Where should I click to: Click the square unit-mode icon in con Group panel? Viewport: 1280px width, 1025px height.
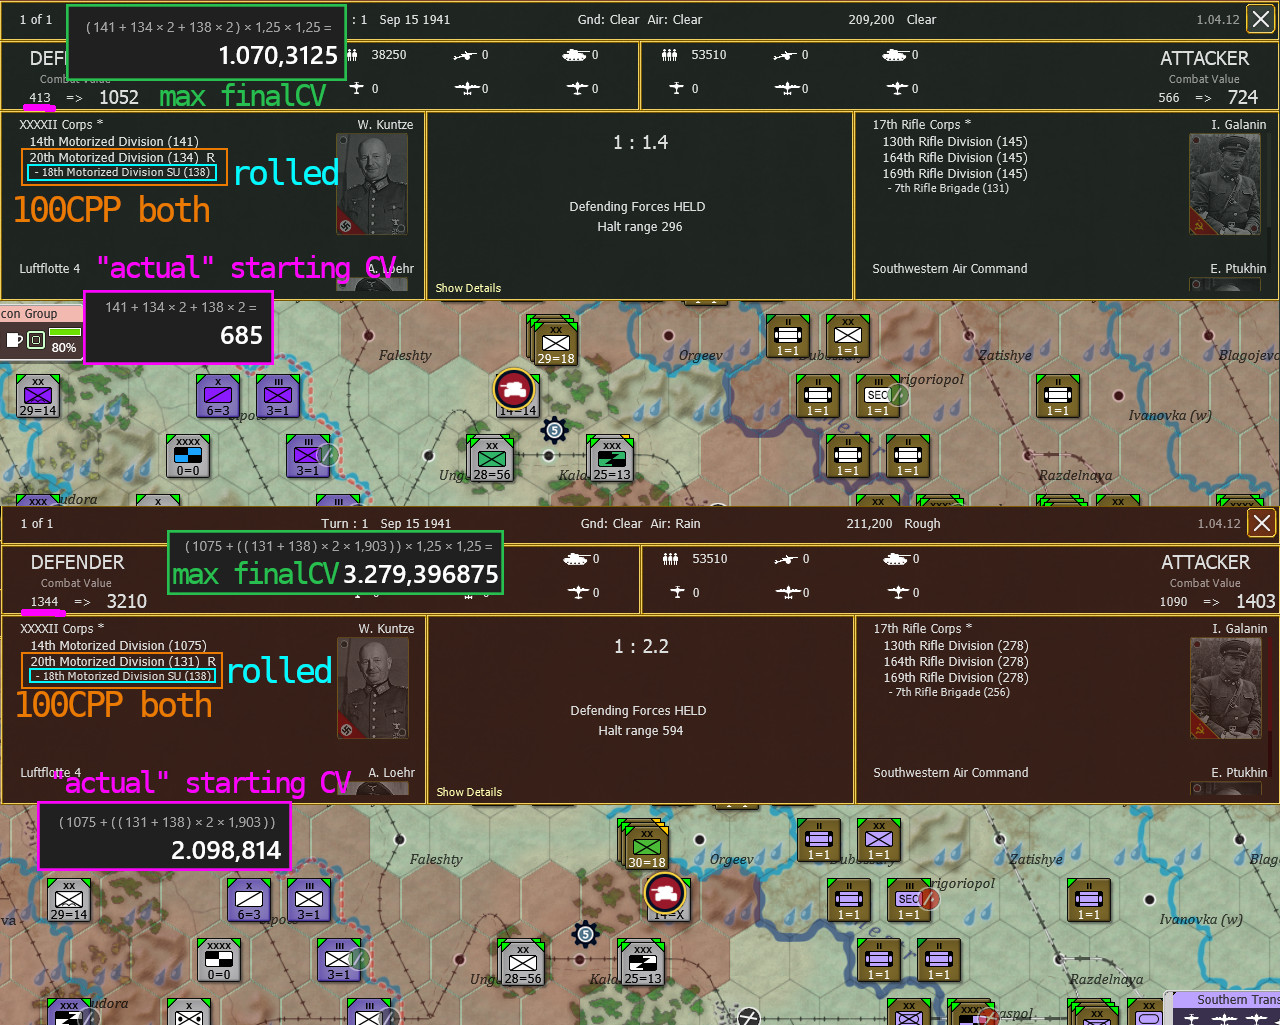tap(36, 340)
